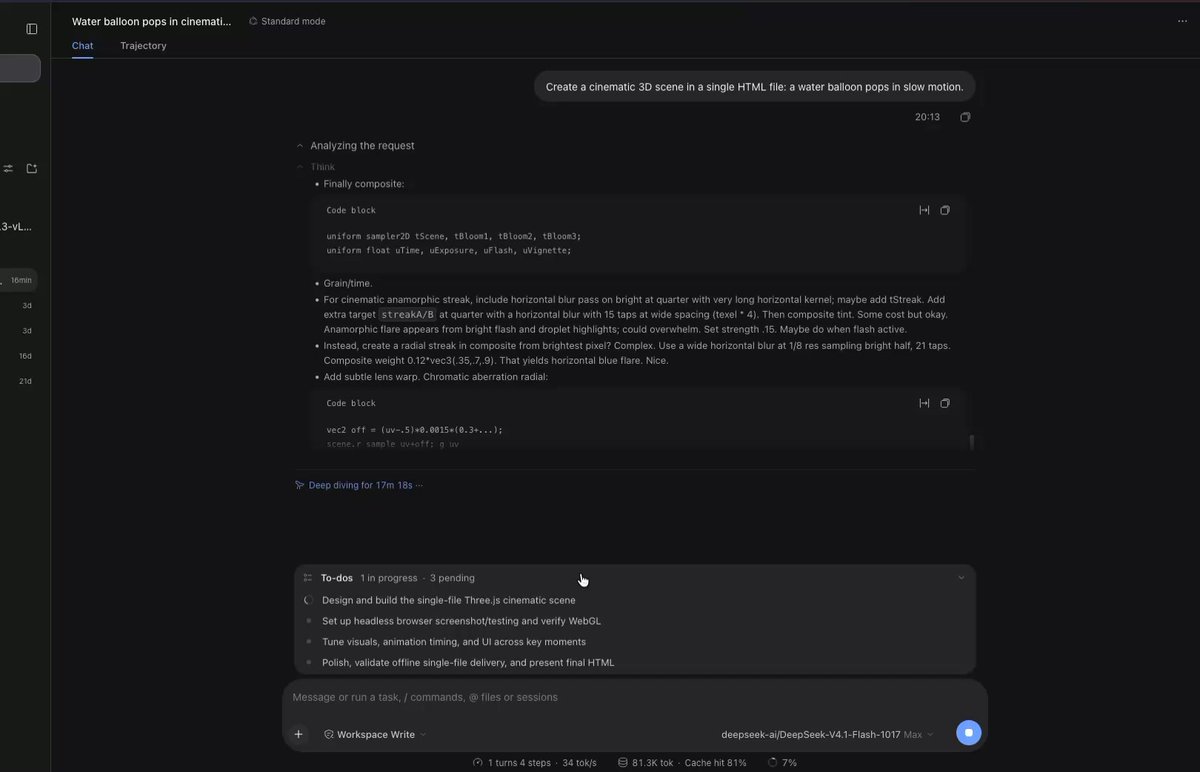Switch to the Trajectory tab
The image size is (1200, 772).
143,46
